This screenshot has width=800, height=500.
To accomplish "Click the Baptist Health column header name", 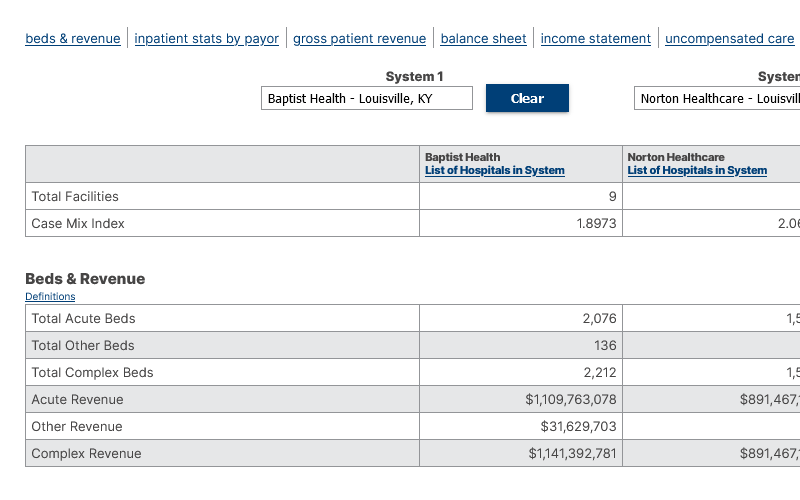I will point(462,157).
